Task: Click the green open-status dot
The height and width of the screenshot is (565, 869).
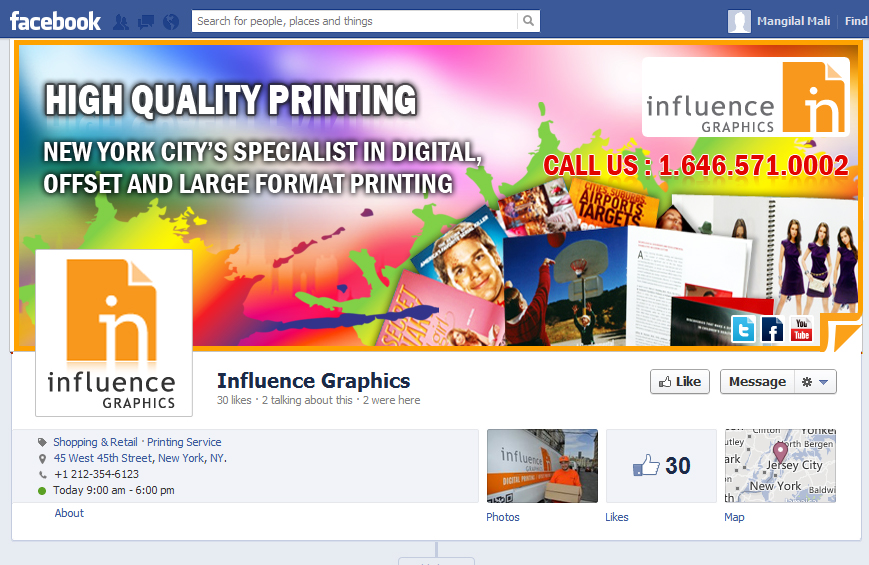Action: pos(42,491)
